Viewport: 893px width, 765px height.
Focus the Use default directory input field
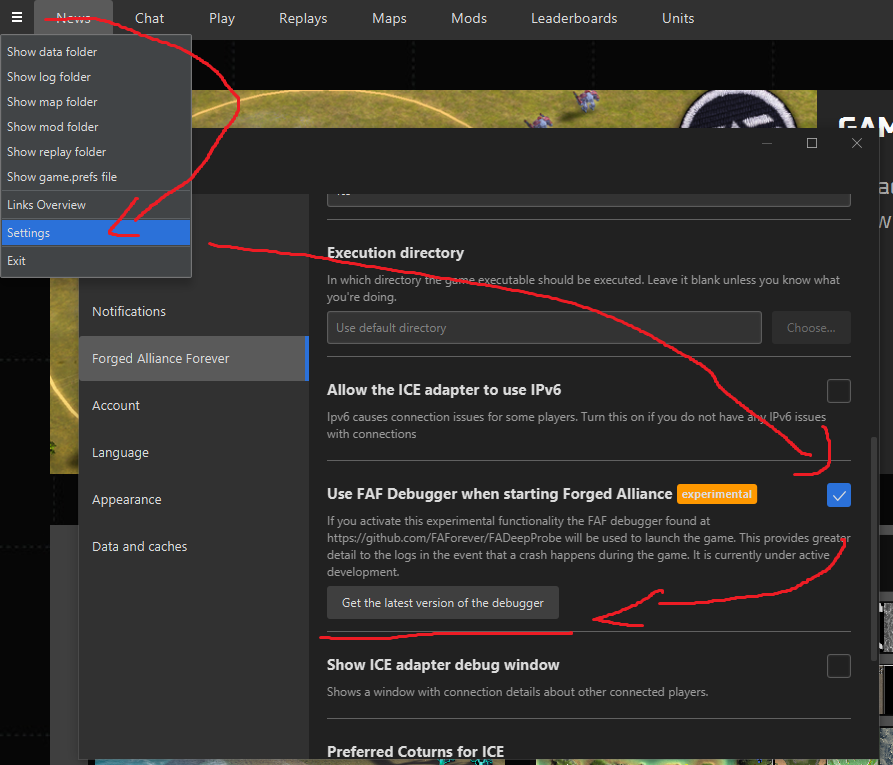coord(544,328)
